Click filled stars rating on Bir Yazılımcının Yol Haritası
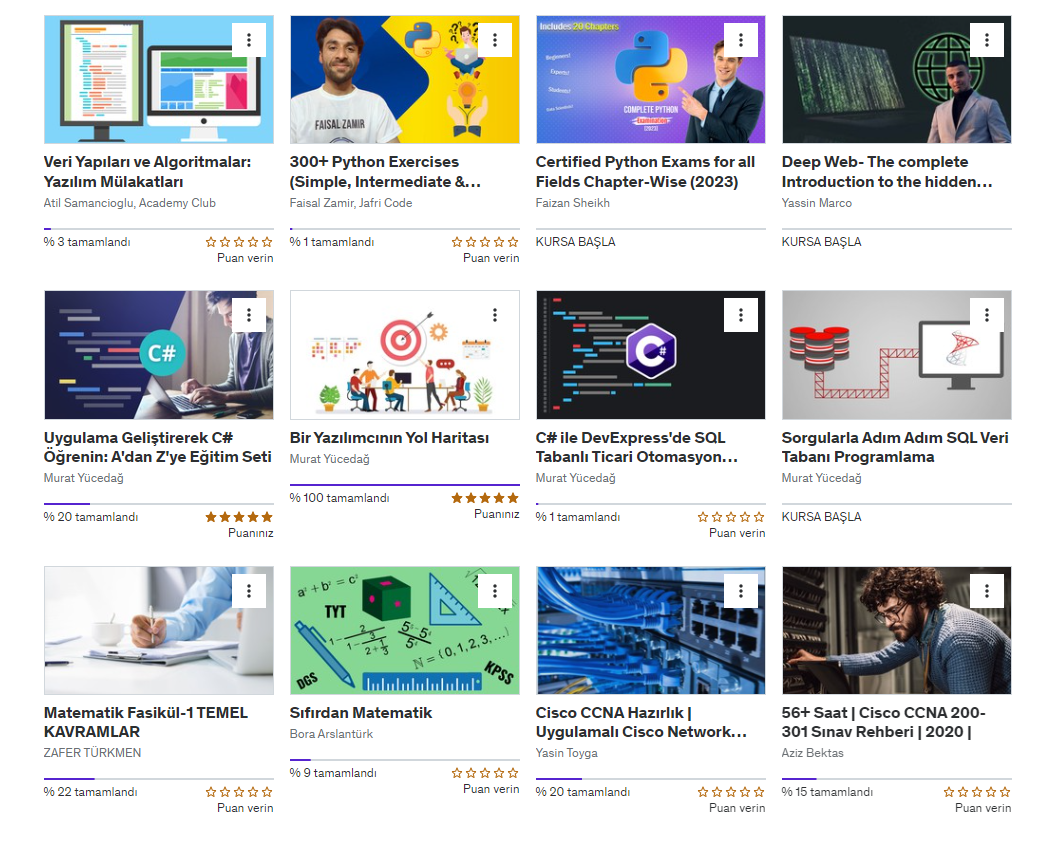 coord(485,498)
